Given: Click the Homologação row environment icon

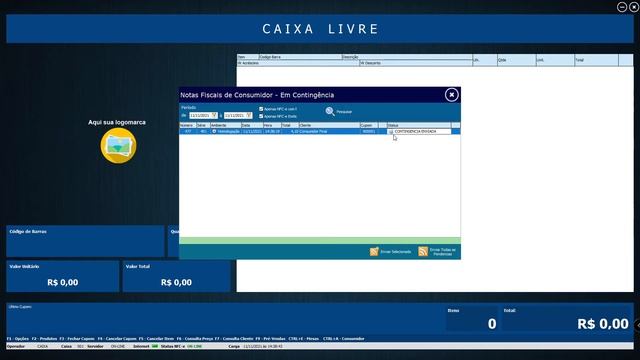Looking at the screenshot, I should pos(214,131).
